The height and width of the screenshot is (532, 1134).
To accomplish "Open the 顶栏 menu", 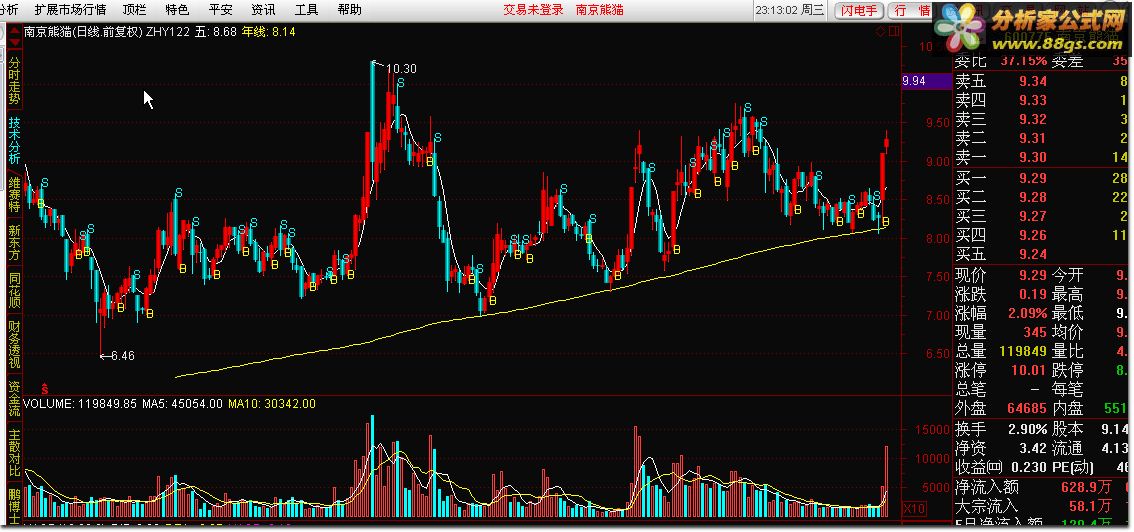I will 135,10.
